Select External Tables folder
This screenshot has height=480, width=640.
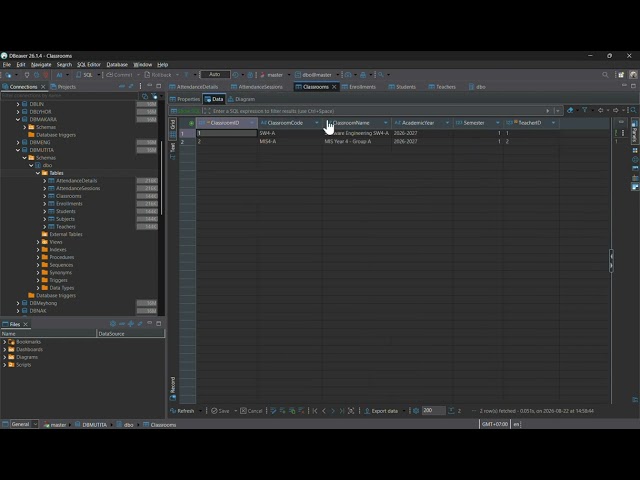pyautogui.click(x=66, y=234)
